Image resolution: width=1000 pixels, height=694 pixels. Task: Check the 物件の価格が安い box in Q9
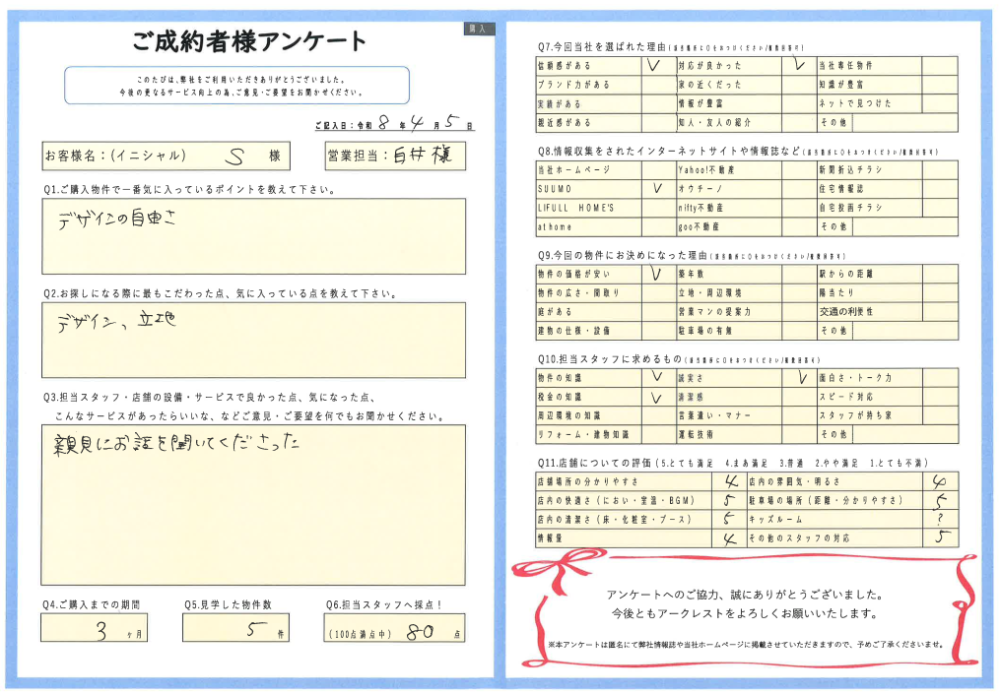coord(657,273)
